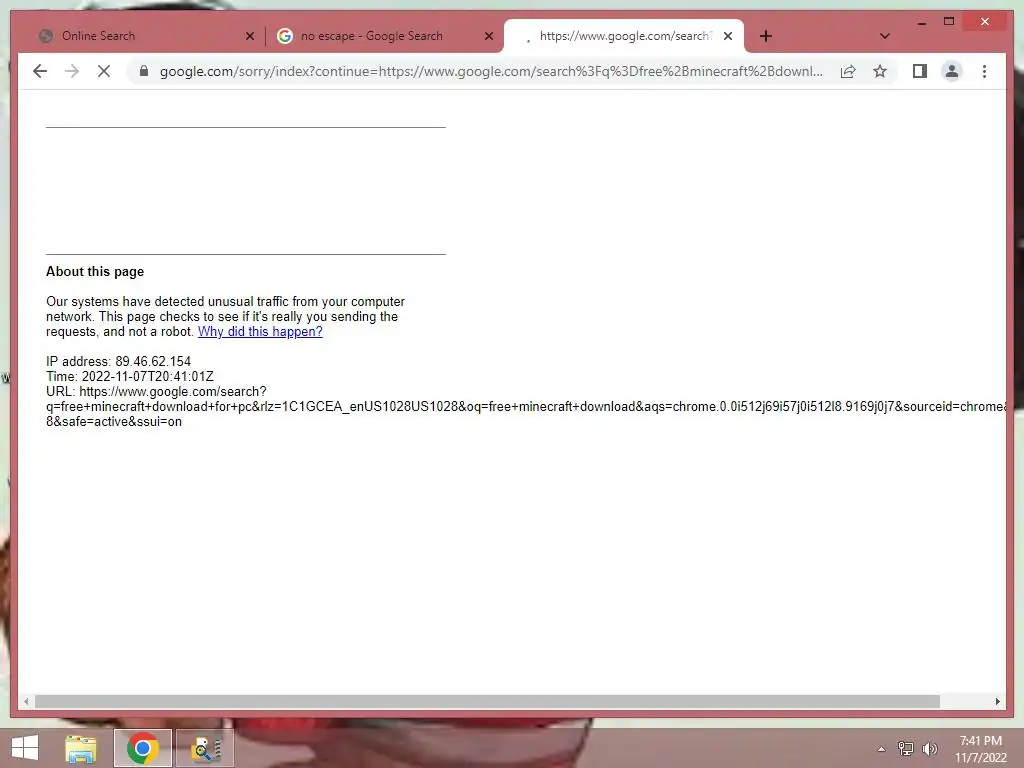
Task: Click the horizontal scrollbar thumb
Action: tap(487, 701)
